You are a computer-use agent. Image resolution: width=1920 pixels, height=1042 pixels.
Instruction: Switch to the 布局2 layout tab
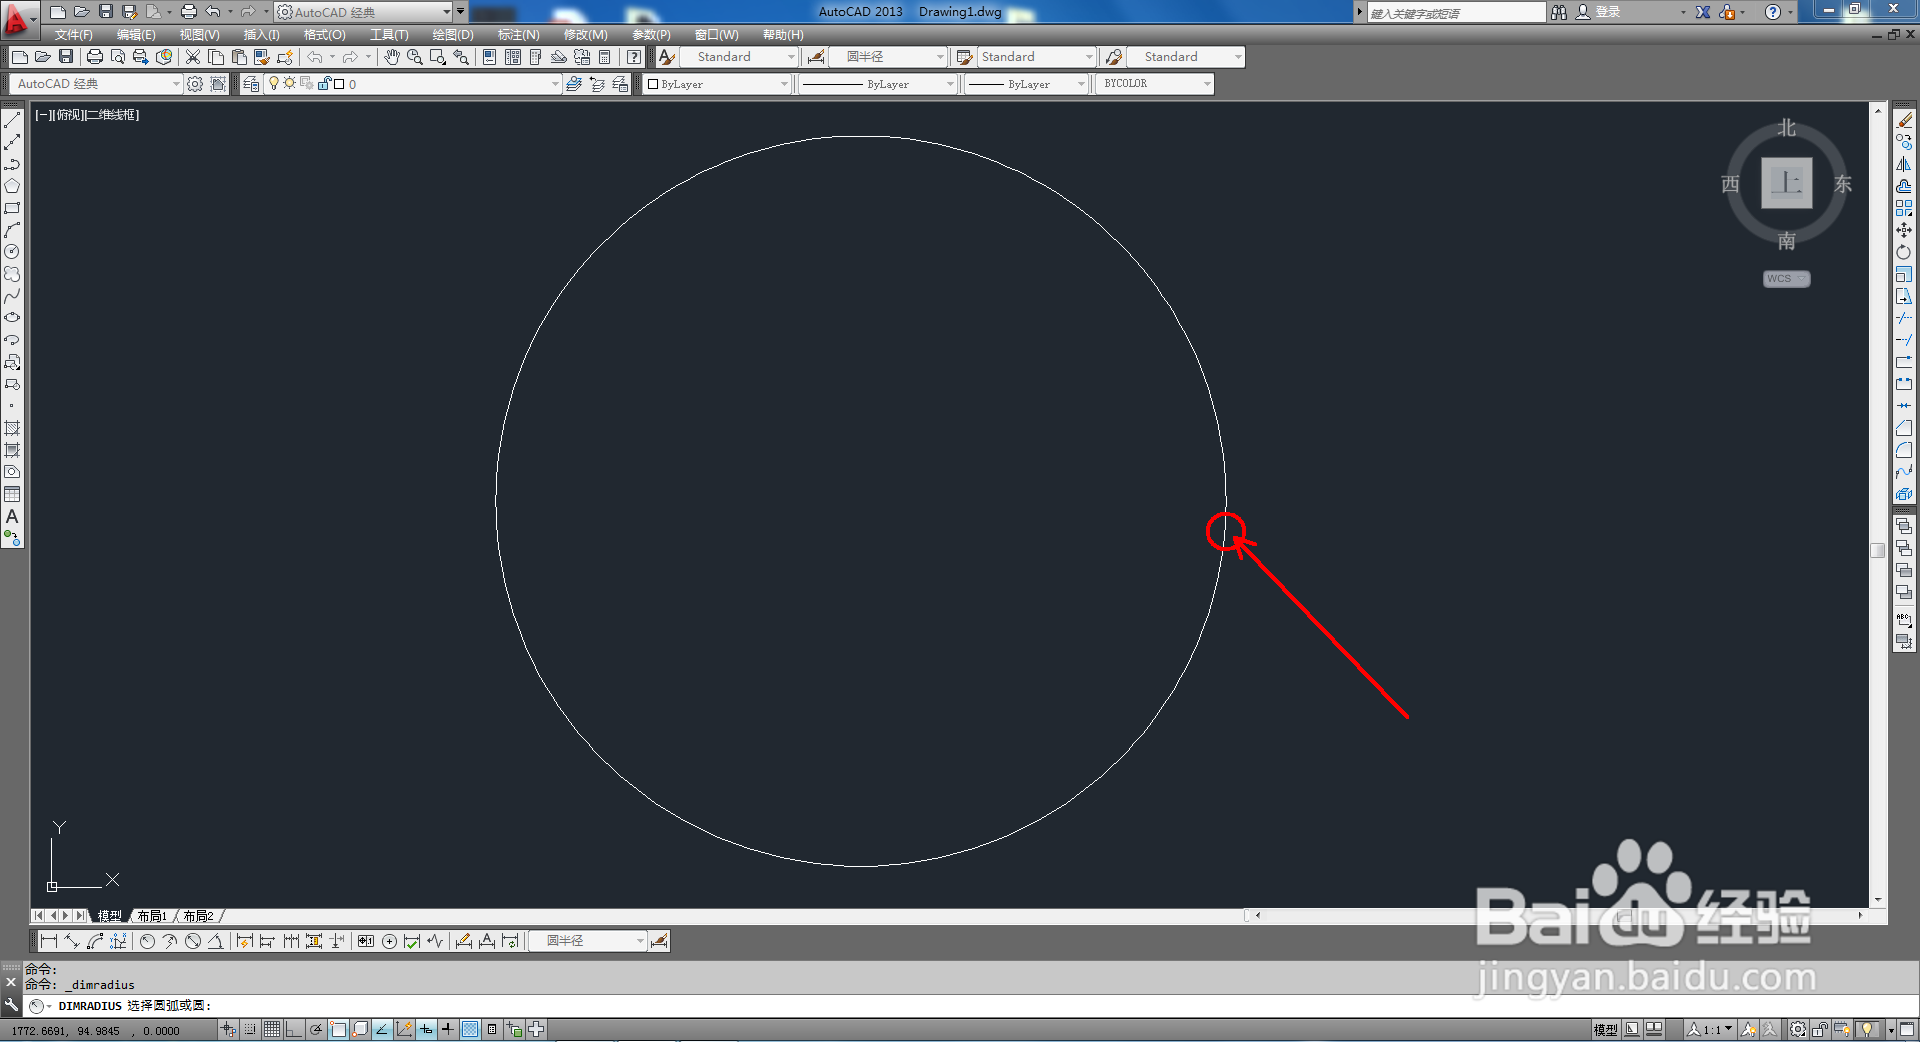(198, 916)
